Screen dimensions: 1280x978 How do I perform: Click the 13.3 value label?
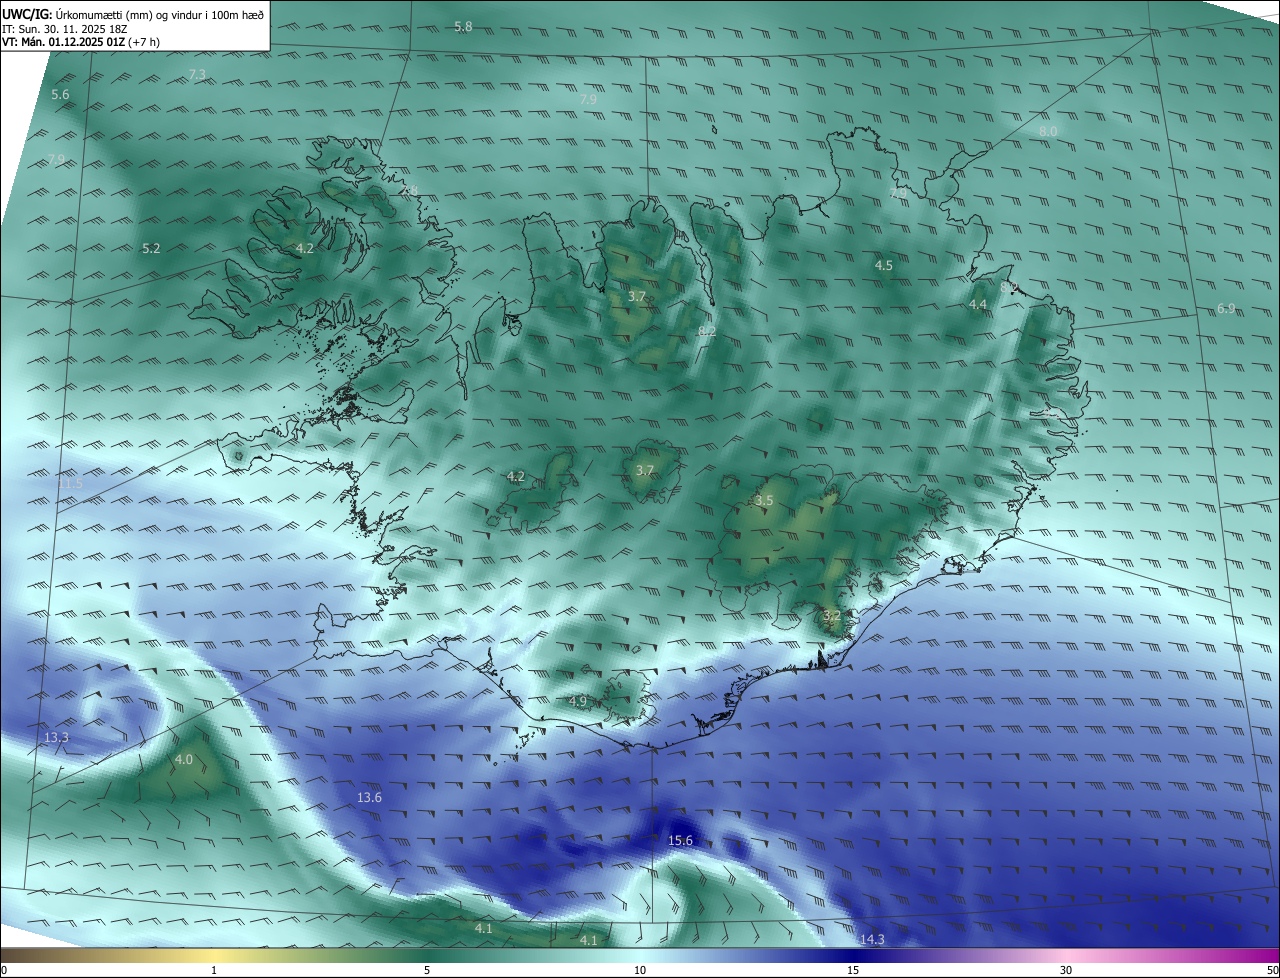57,738
